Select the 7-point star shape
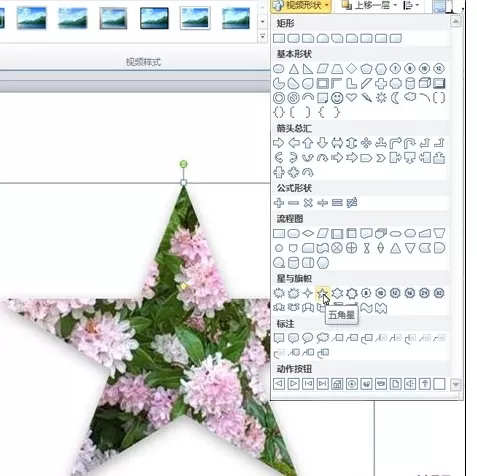The width and height of the screenshot is (477, 476). [x=351, y=293]
